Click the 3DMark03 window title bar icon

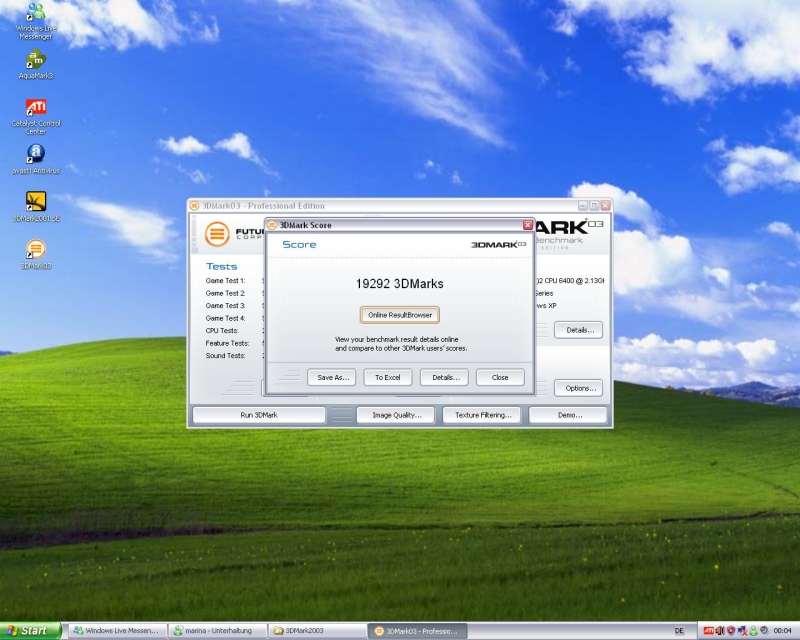[x=194, y=206]
